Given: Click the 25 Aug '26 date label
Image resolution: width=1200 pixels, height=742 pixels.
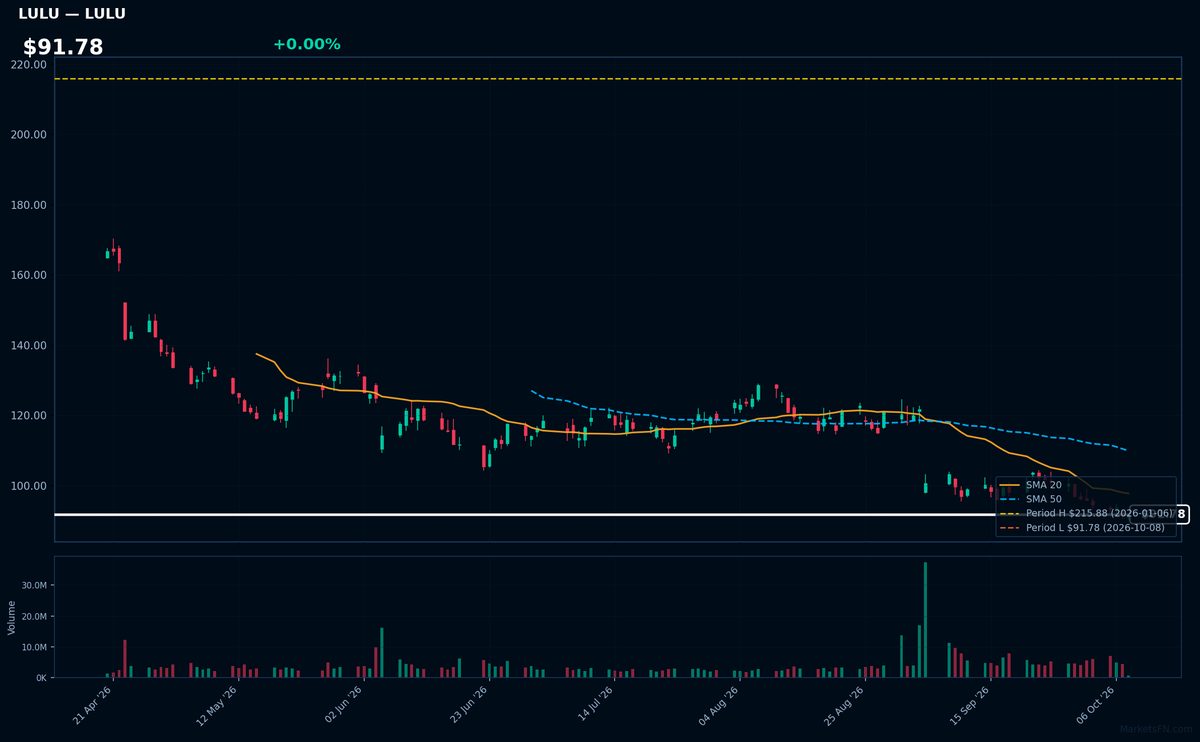Looking at the screenshot, I should pos(844,706).
